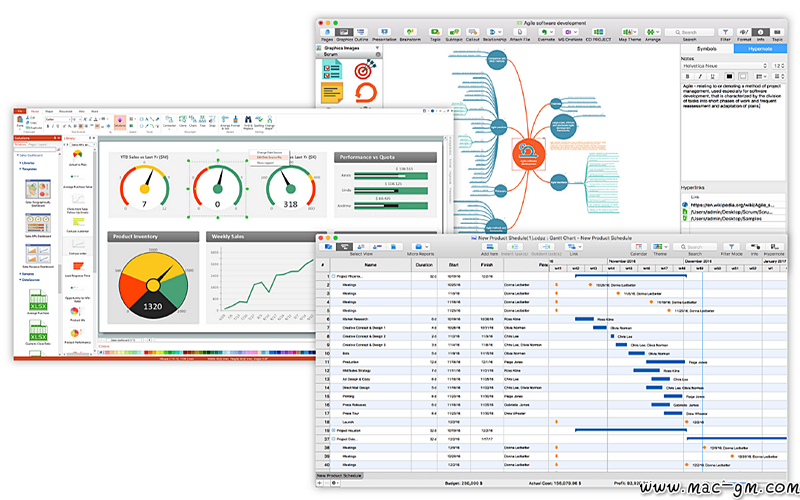This screenshot has height=500, width=800.
Task: Open Micro Reports dropdown in Gantt window
Action: (421, 246)
